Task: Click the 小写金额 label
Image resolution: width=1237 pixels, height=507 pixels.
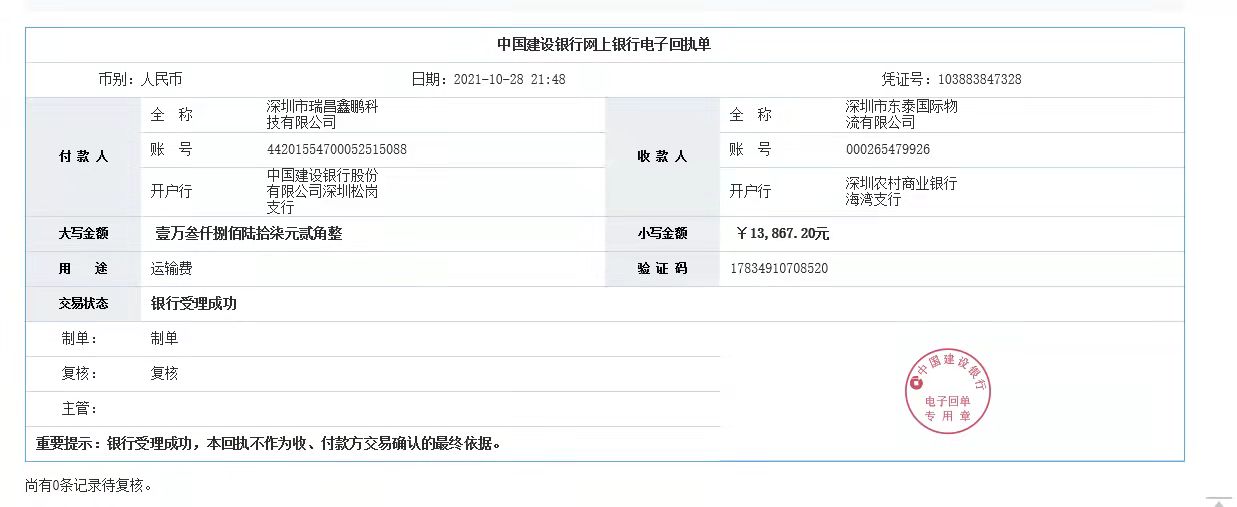Action: pyautogui.click(x=662, y=233)
